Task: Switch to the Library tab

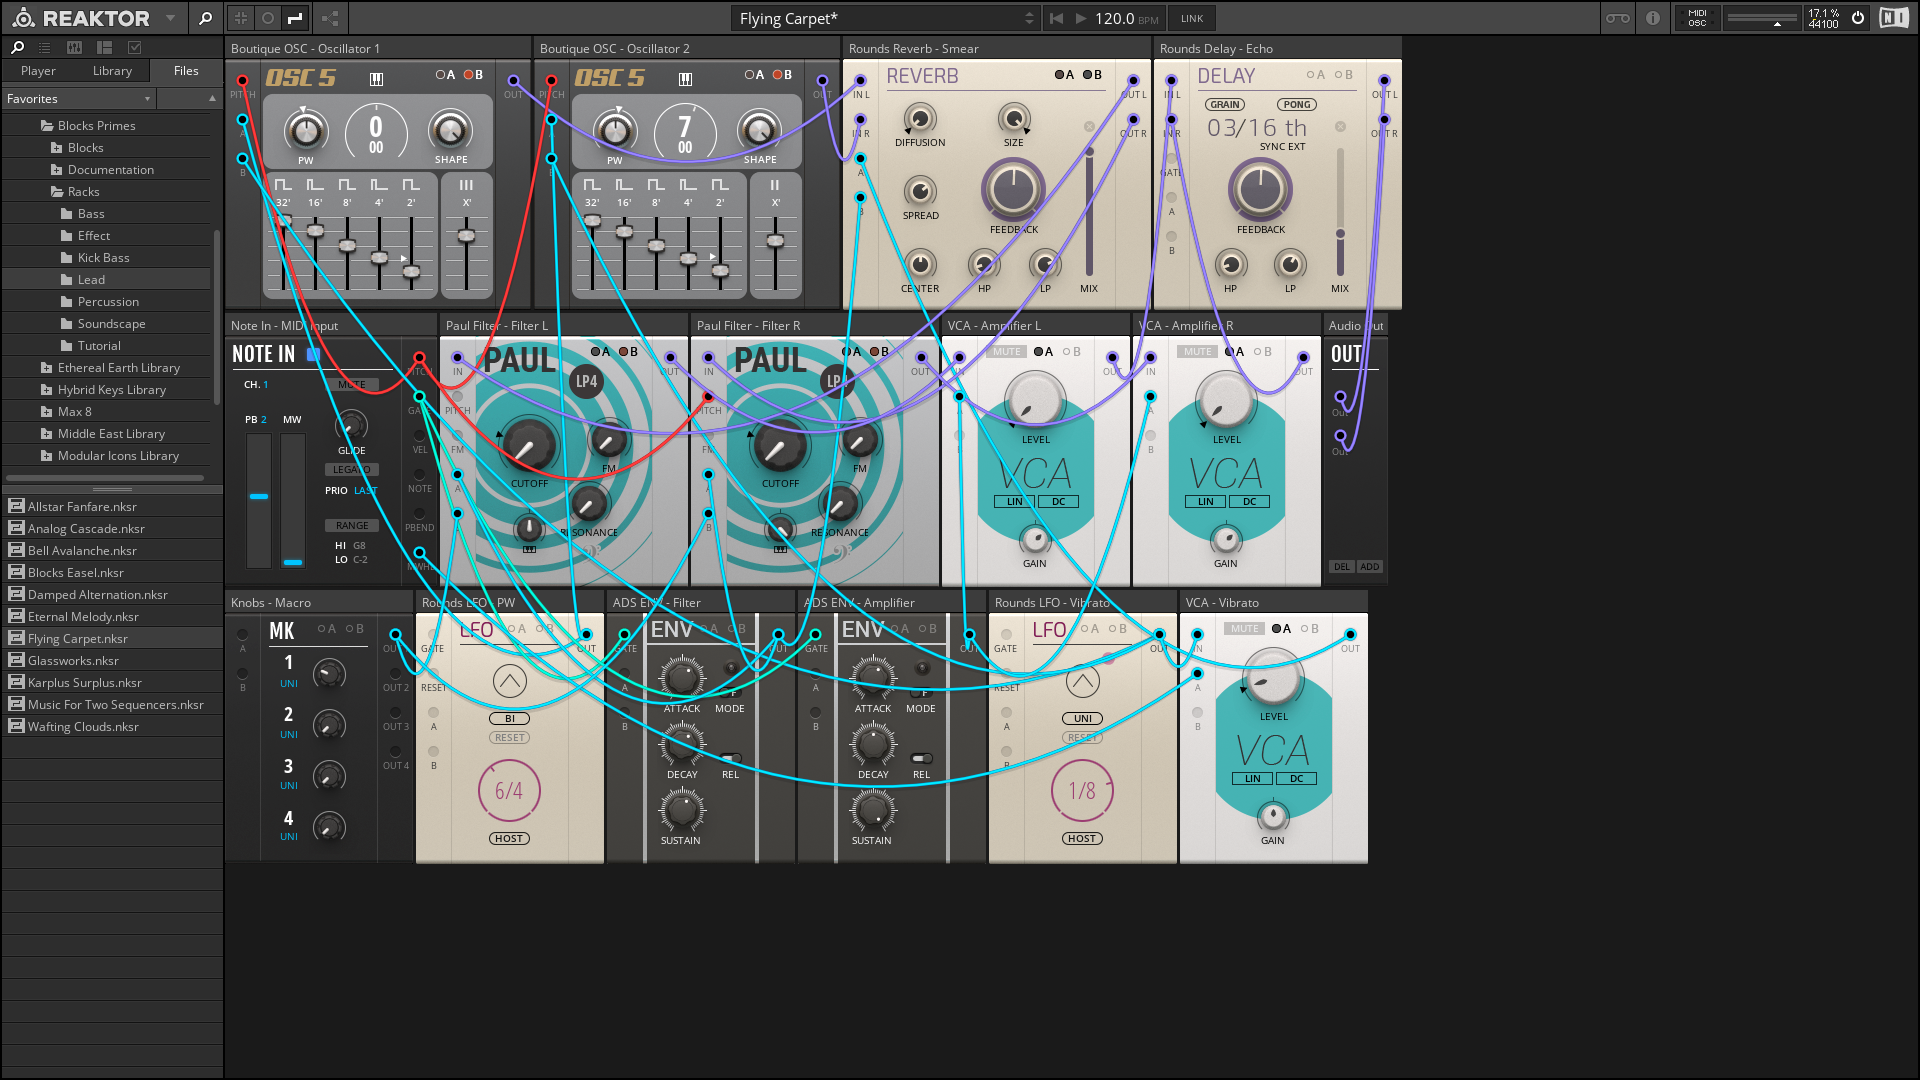Action: coord(112,71)
